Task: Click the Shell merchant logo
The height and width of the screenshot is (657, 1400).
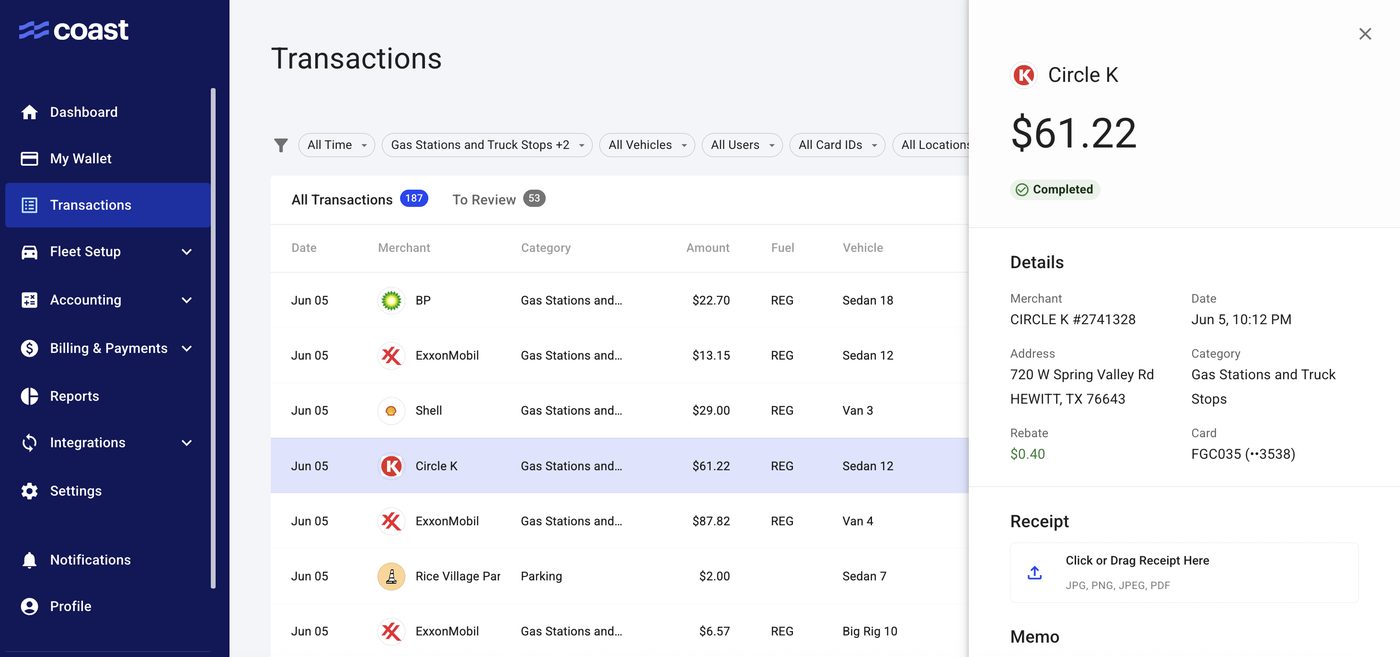Action: [392, 411]
